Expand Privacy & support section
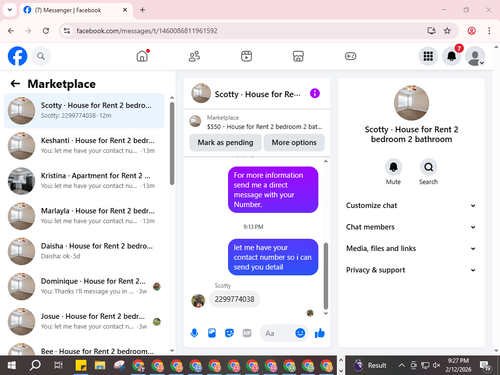The image size is (500, 375). tap(411, 270)
